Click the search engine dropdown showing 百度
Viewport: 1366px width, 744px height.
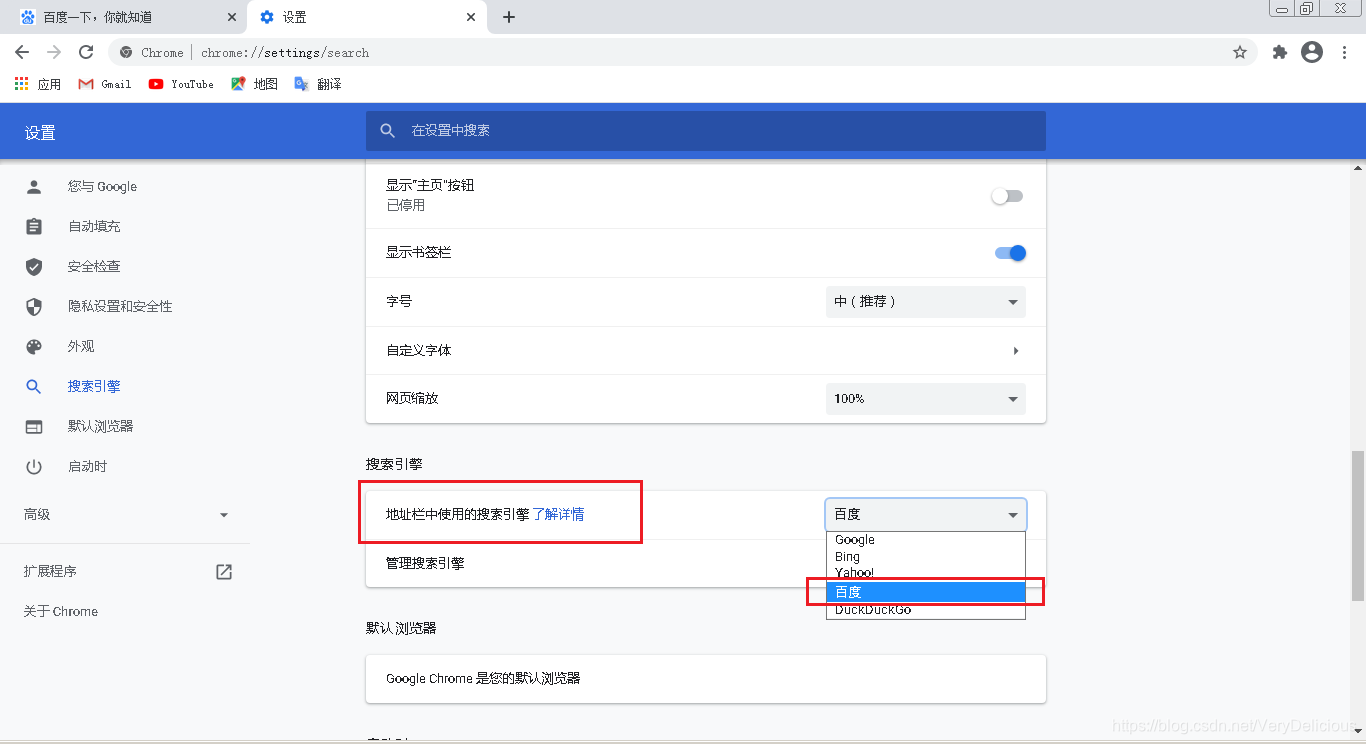[925, 514]
